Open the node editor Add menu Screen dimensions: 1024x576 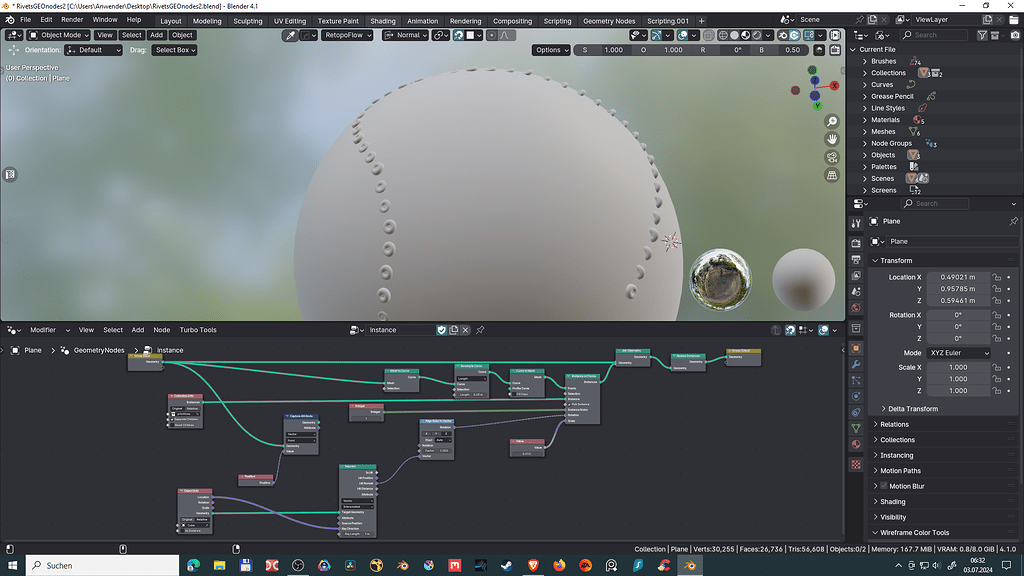click(x=137, y=330)
